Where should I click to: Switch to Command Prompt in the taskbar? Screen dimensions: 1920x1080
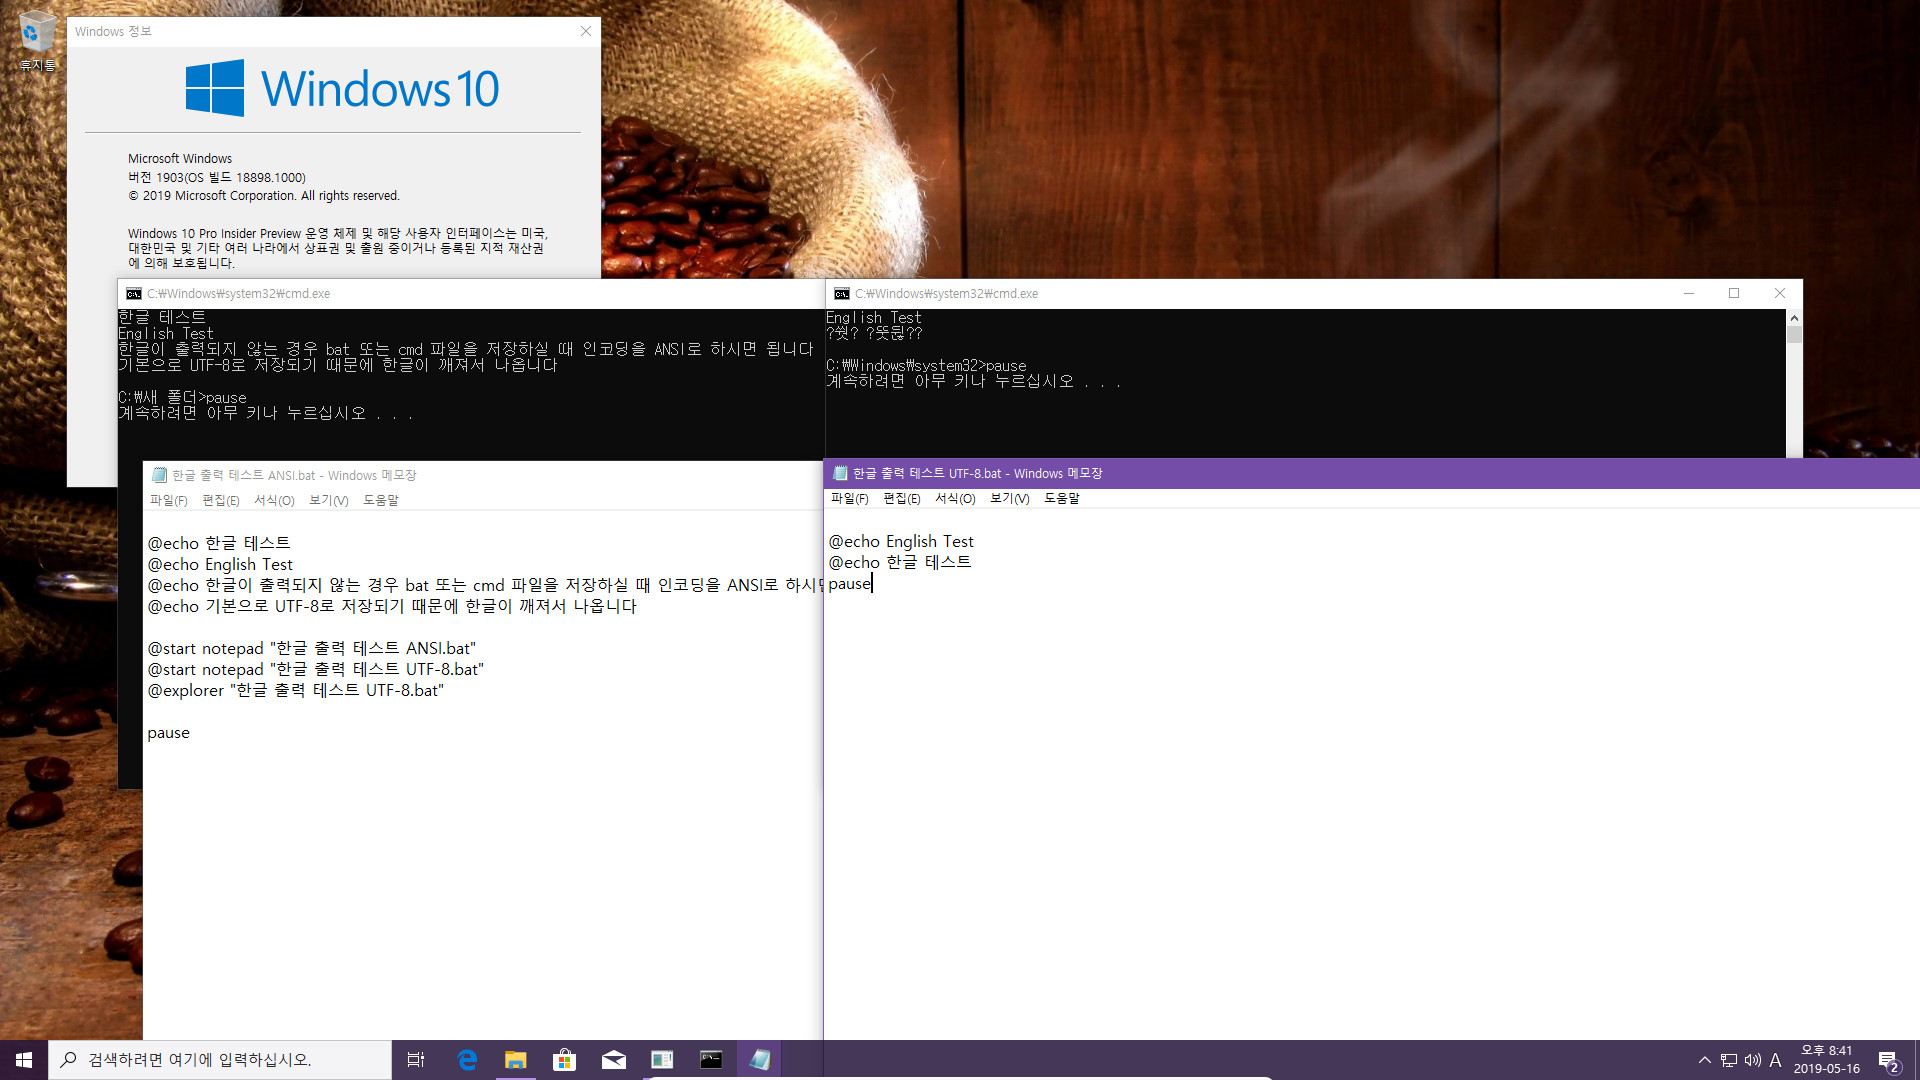coord(711,1060)
